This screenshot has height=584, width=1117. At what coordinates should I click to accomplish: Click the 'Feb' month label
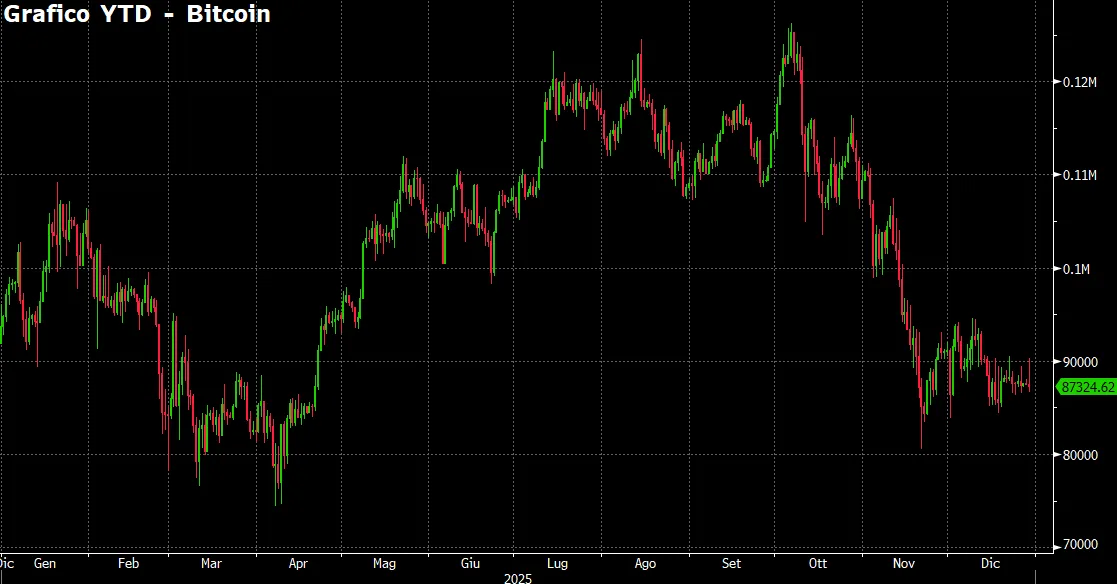point(128,563)
